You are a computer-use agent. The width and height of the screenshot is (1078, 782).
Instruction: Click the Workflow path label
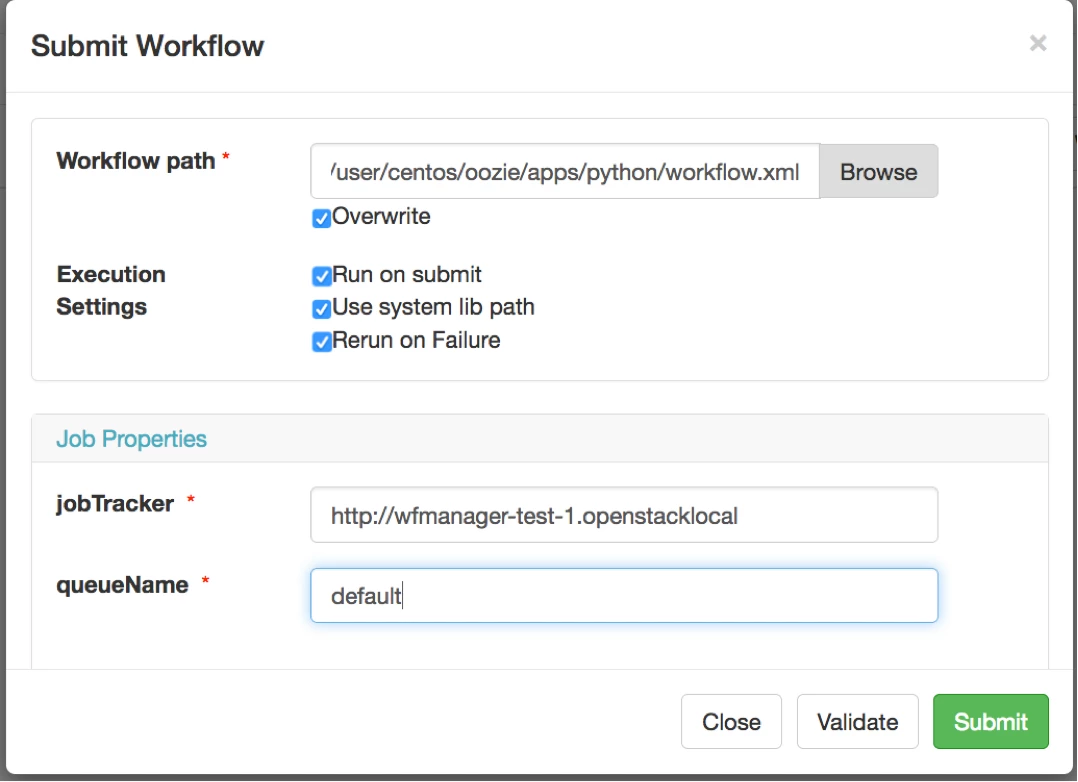tap(136, 161)
